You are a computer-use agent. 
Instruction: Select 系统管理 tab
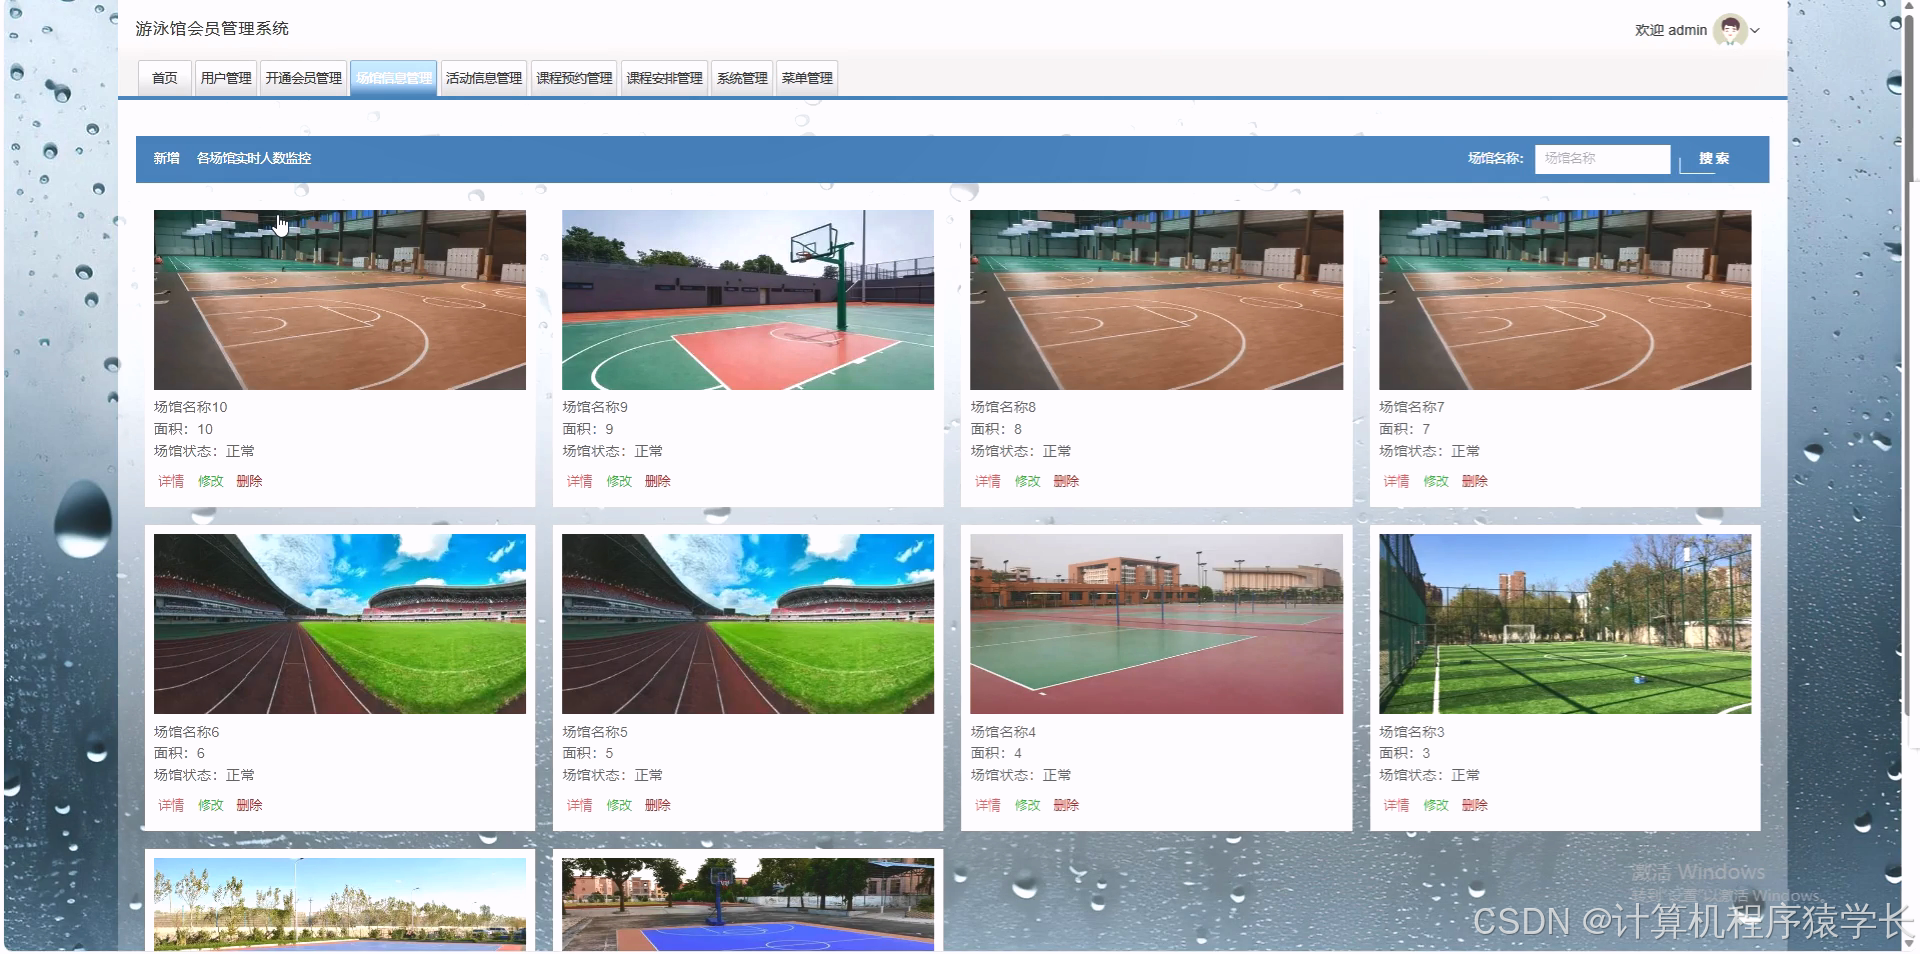742,78
